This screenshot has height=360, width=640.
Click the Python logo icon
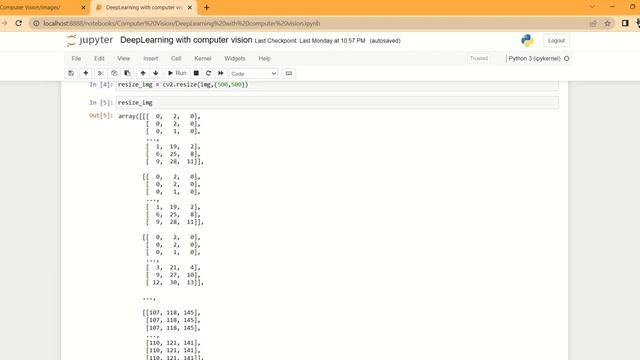[x=527, y=40]
